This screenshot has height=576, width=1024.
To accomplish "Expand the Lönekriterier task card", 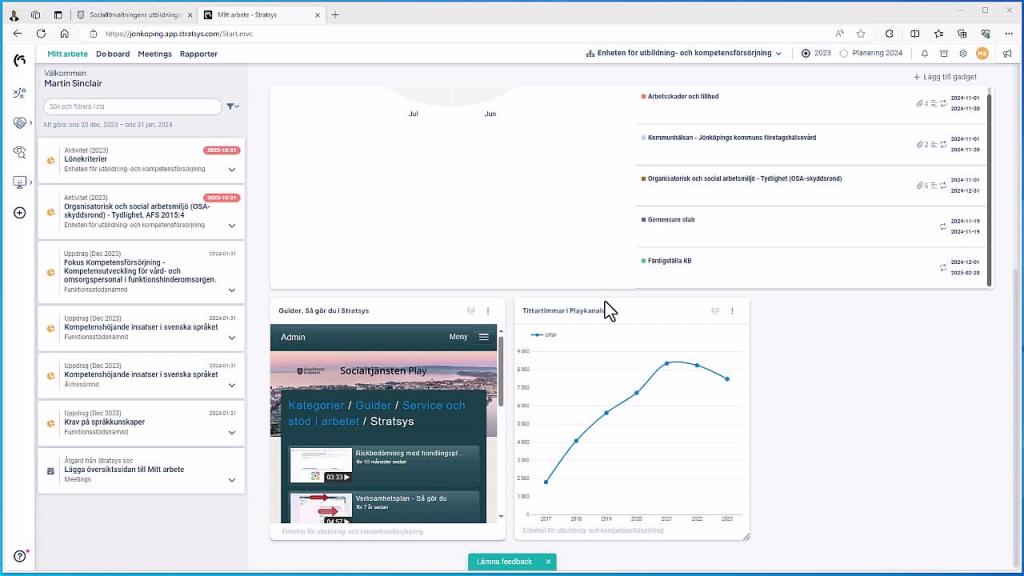I will pyautogui.click(x=232, y=170).
